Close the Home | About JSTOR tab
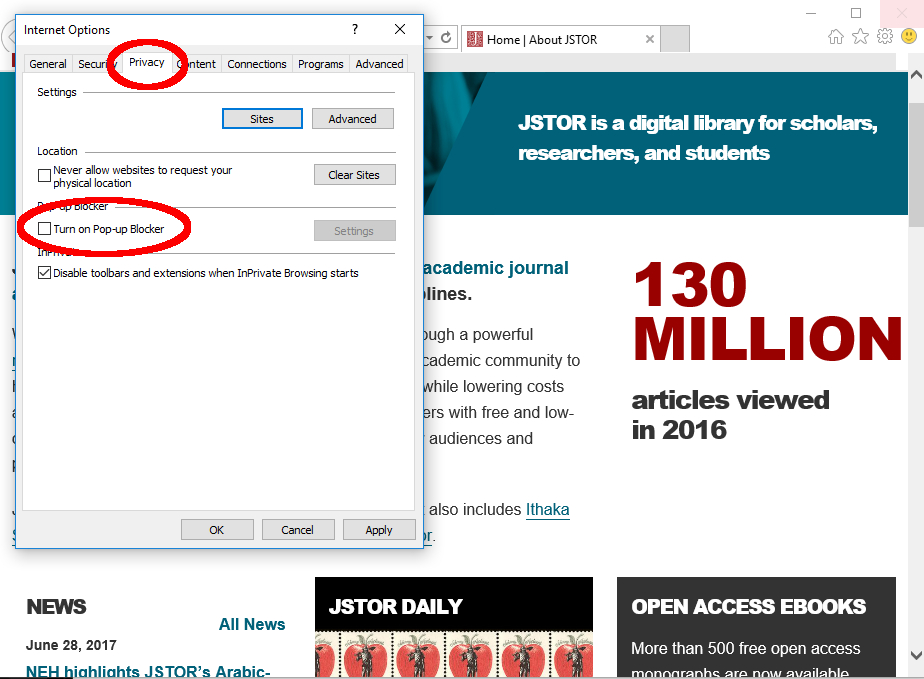Viewport: 924px width, 679px height. click(649, 39)
